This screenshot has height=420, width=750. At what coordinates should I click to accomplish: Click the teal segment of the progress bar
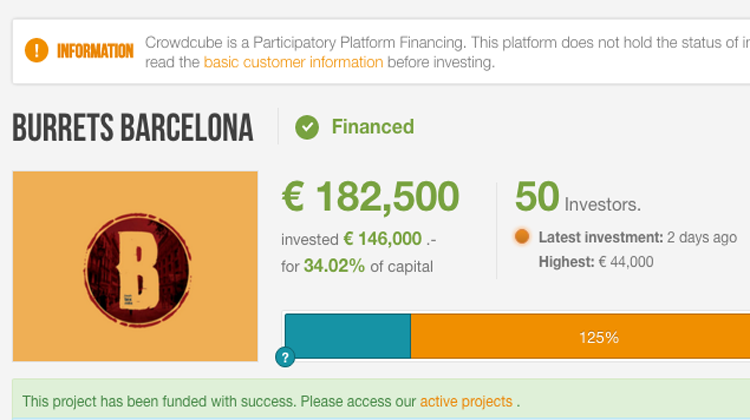347,336
